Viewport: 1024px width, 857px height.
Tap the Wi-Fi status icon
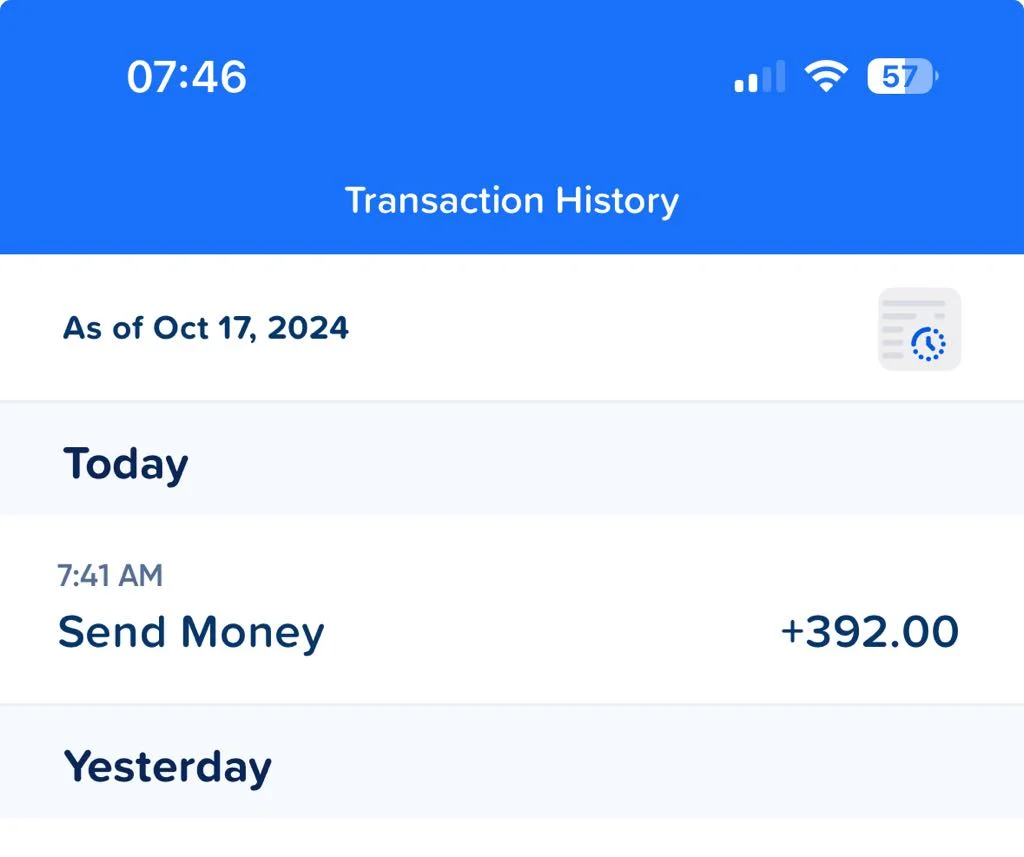tap(826, 76)
